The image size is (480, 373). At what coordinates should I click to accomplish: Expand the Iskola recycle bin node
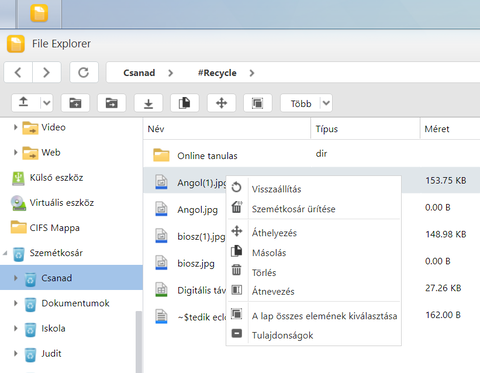point(15,328)
